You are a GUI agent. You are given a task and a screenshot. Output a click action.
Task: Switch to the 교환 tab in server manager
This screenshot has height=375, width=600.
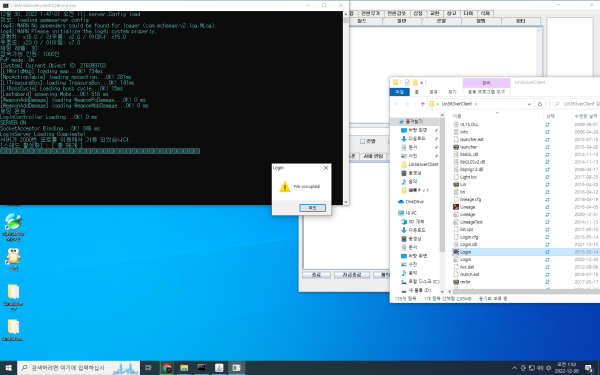435,13
